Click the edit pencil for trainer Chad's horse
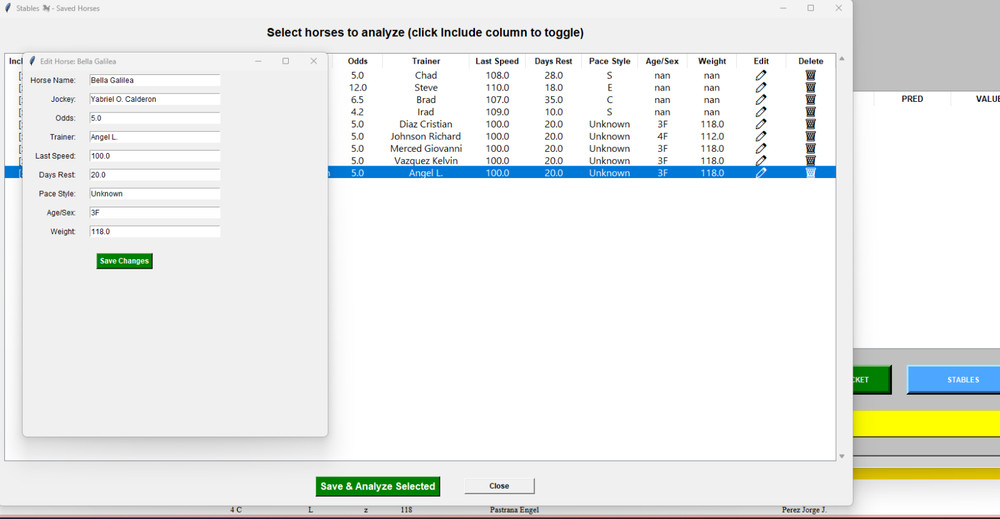Viewport: 1000px width, 519px height. [x=761, y=75]
